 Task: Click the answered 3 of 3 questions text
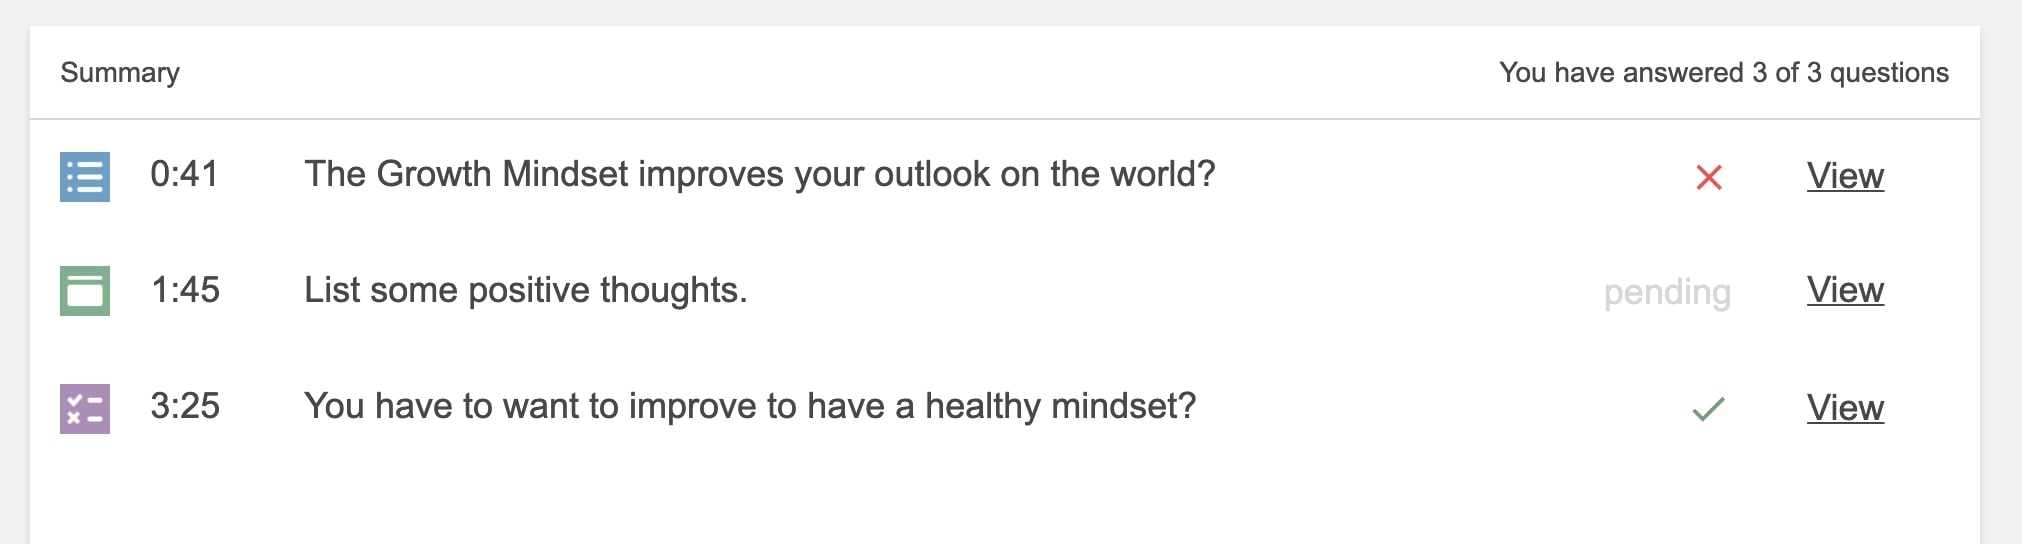(1724, 73)
